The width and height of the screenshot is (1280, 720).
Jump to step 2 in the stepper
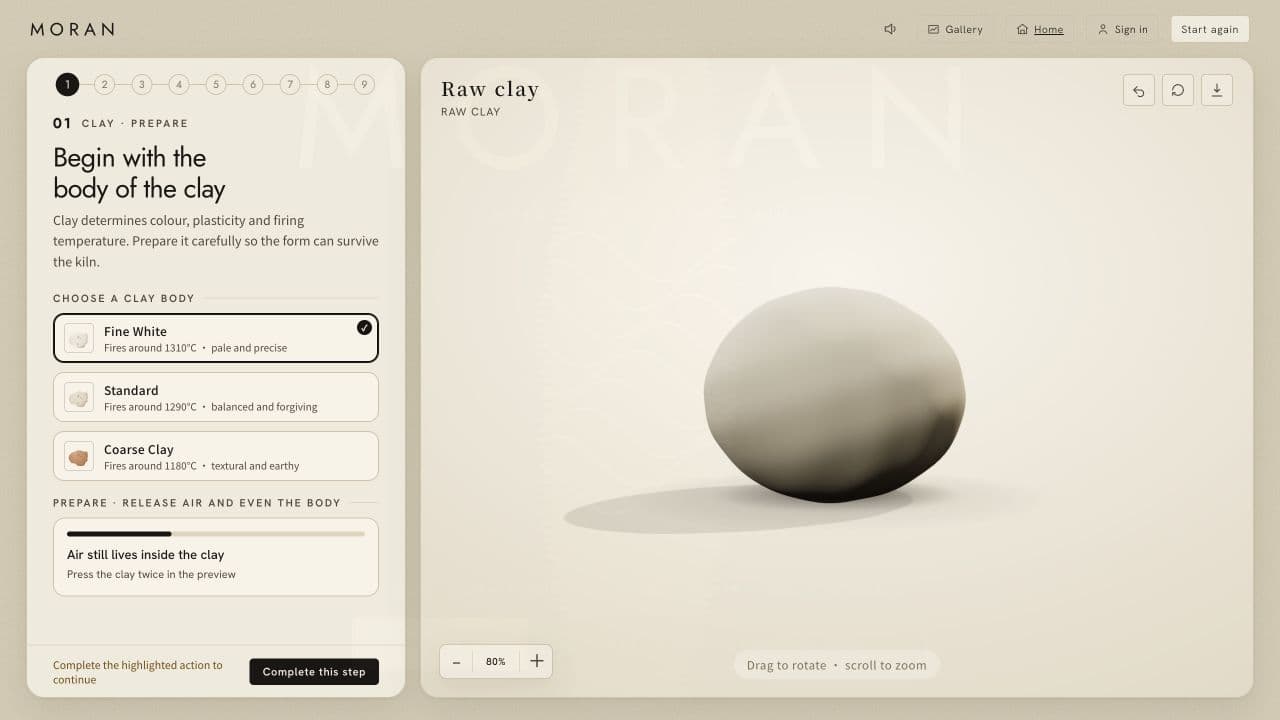click(x=104, y=85)
